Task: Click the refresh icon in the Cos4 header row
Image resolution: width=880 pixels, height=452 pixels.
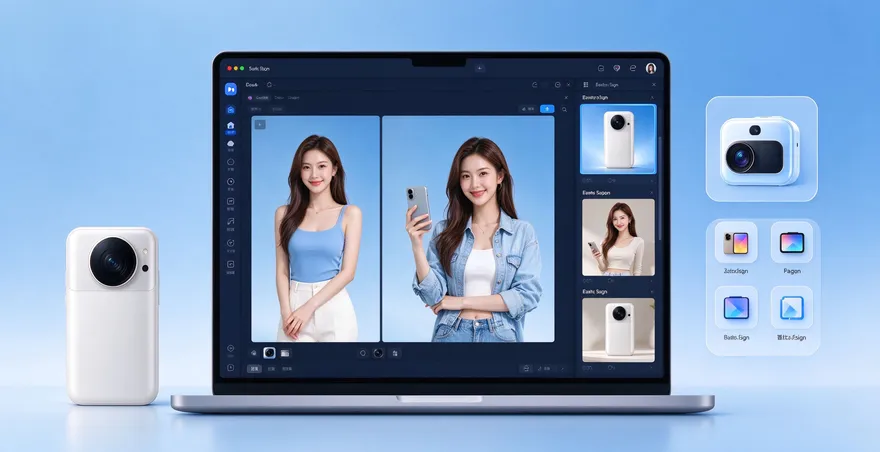Action: (x=535, y=85)
